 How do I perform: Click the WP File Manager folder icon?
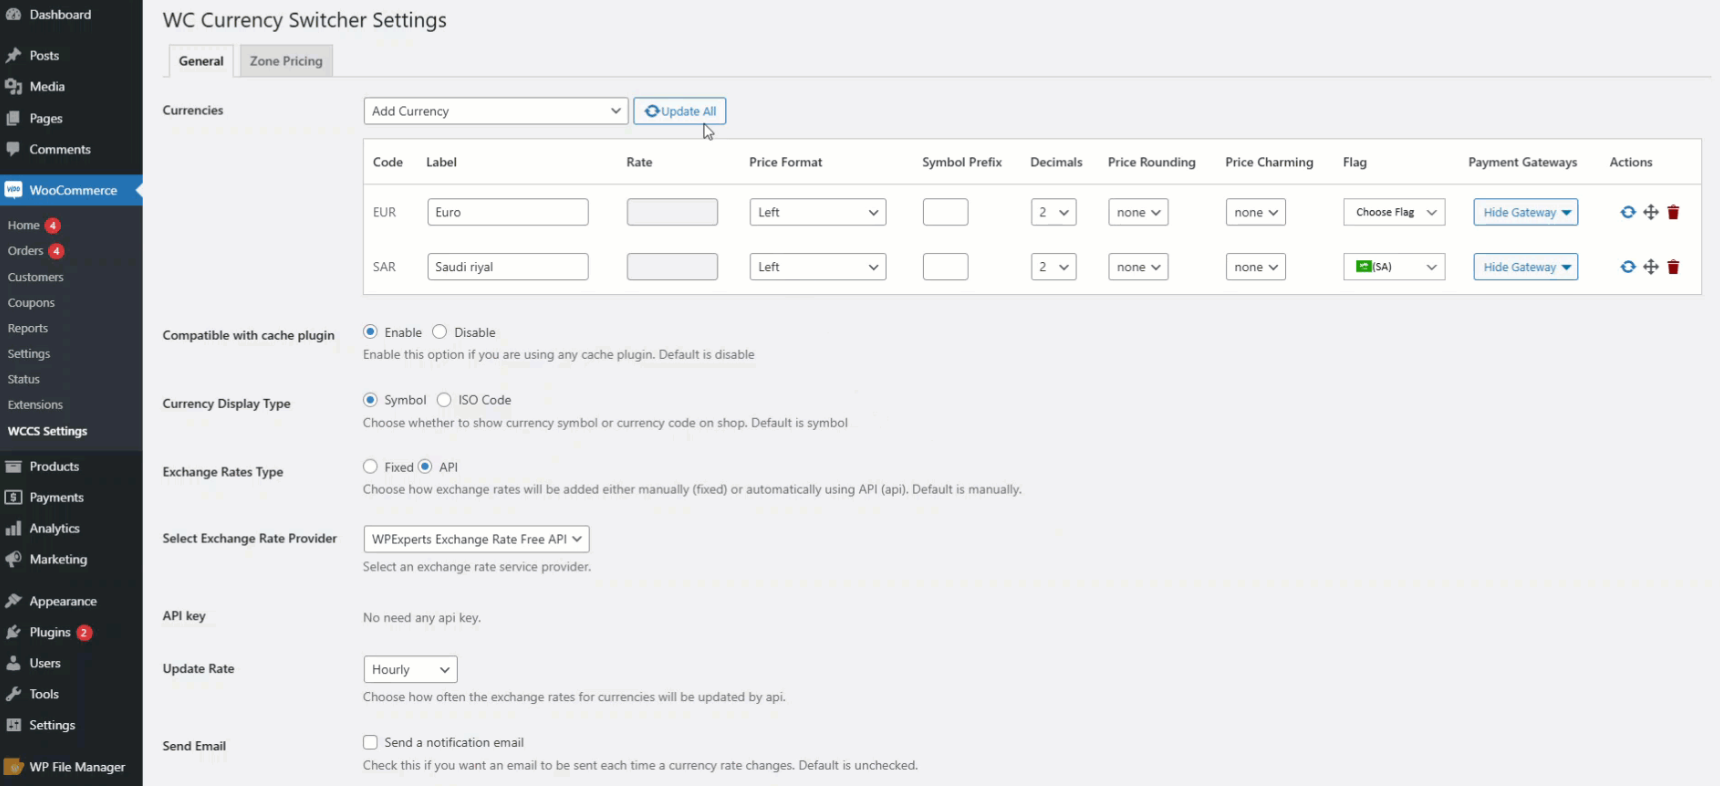(x=13, y=767)
